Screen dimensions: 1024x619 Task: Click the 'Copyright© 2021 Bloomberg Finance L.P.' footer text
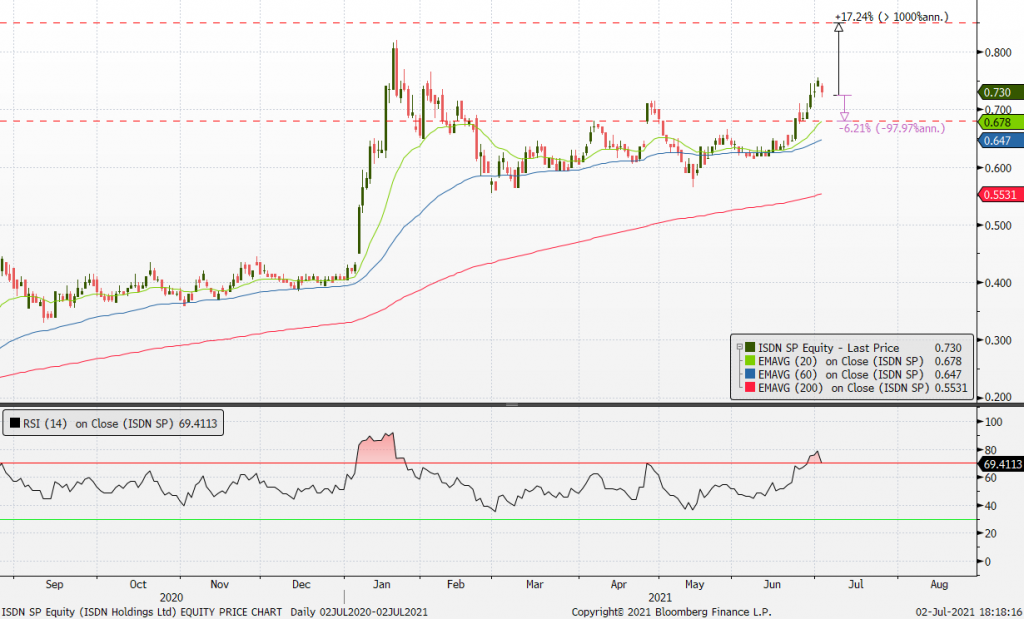click(x=671, y=612)
